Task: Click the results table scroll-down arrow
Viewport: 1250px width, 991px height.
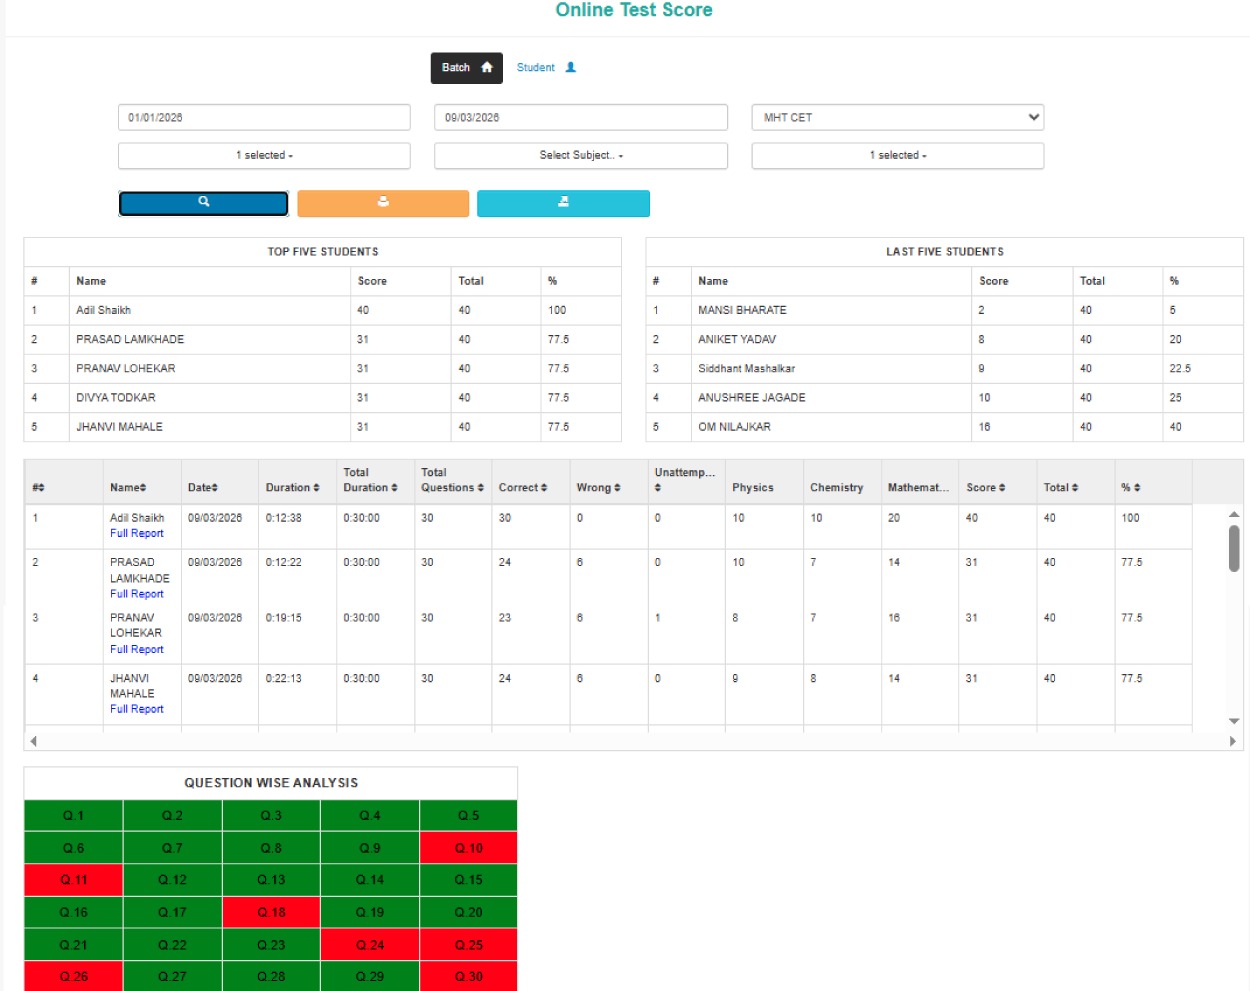Action: tap(1234, 721)
